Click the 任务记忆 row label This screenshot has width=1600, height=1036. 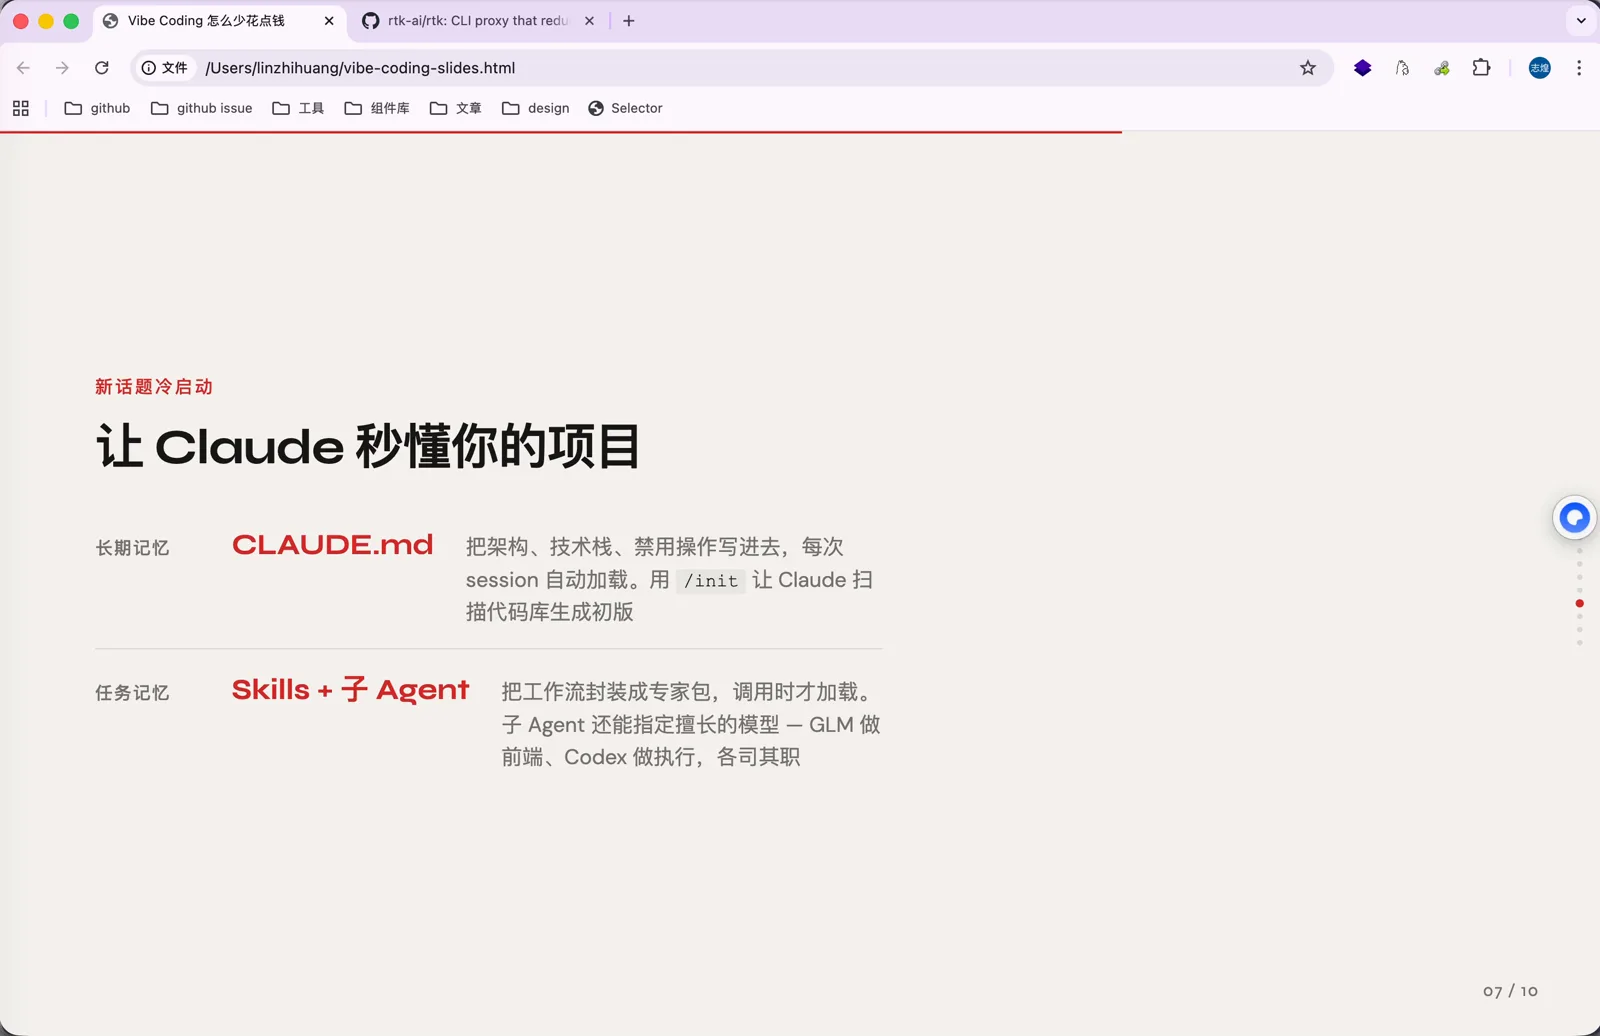point(132,693)
